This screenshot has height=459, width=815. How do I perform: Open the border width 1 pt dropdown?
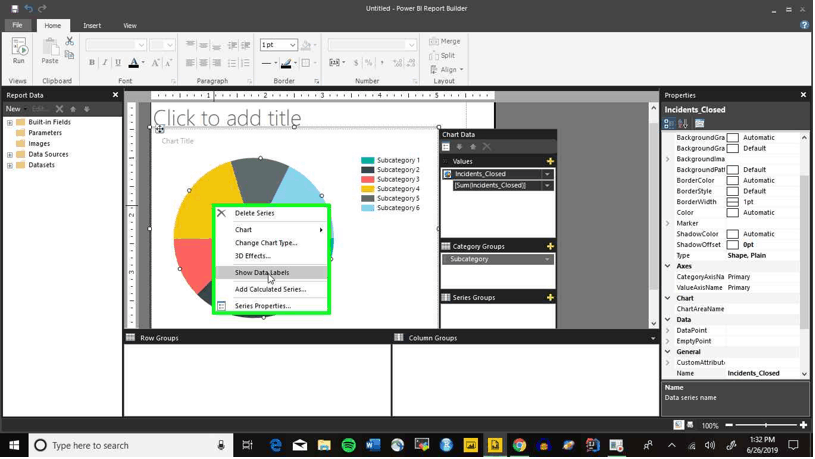pos(293,45)
